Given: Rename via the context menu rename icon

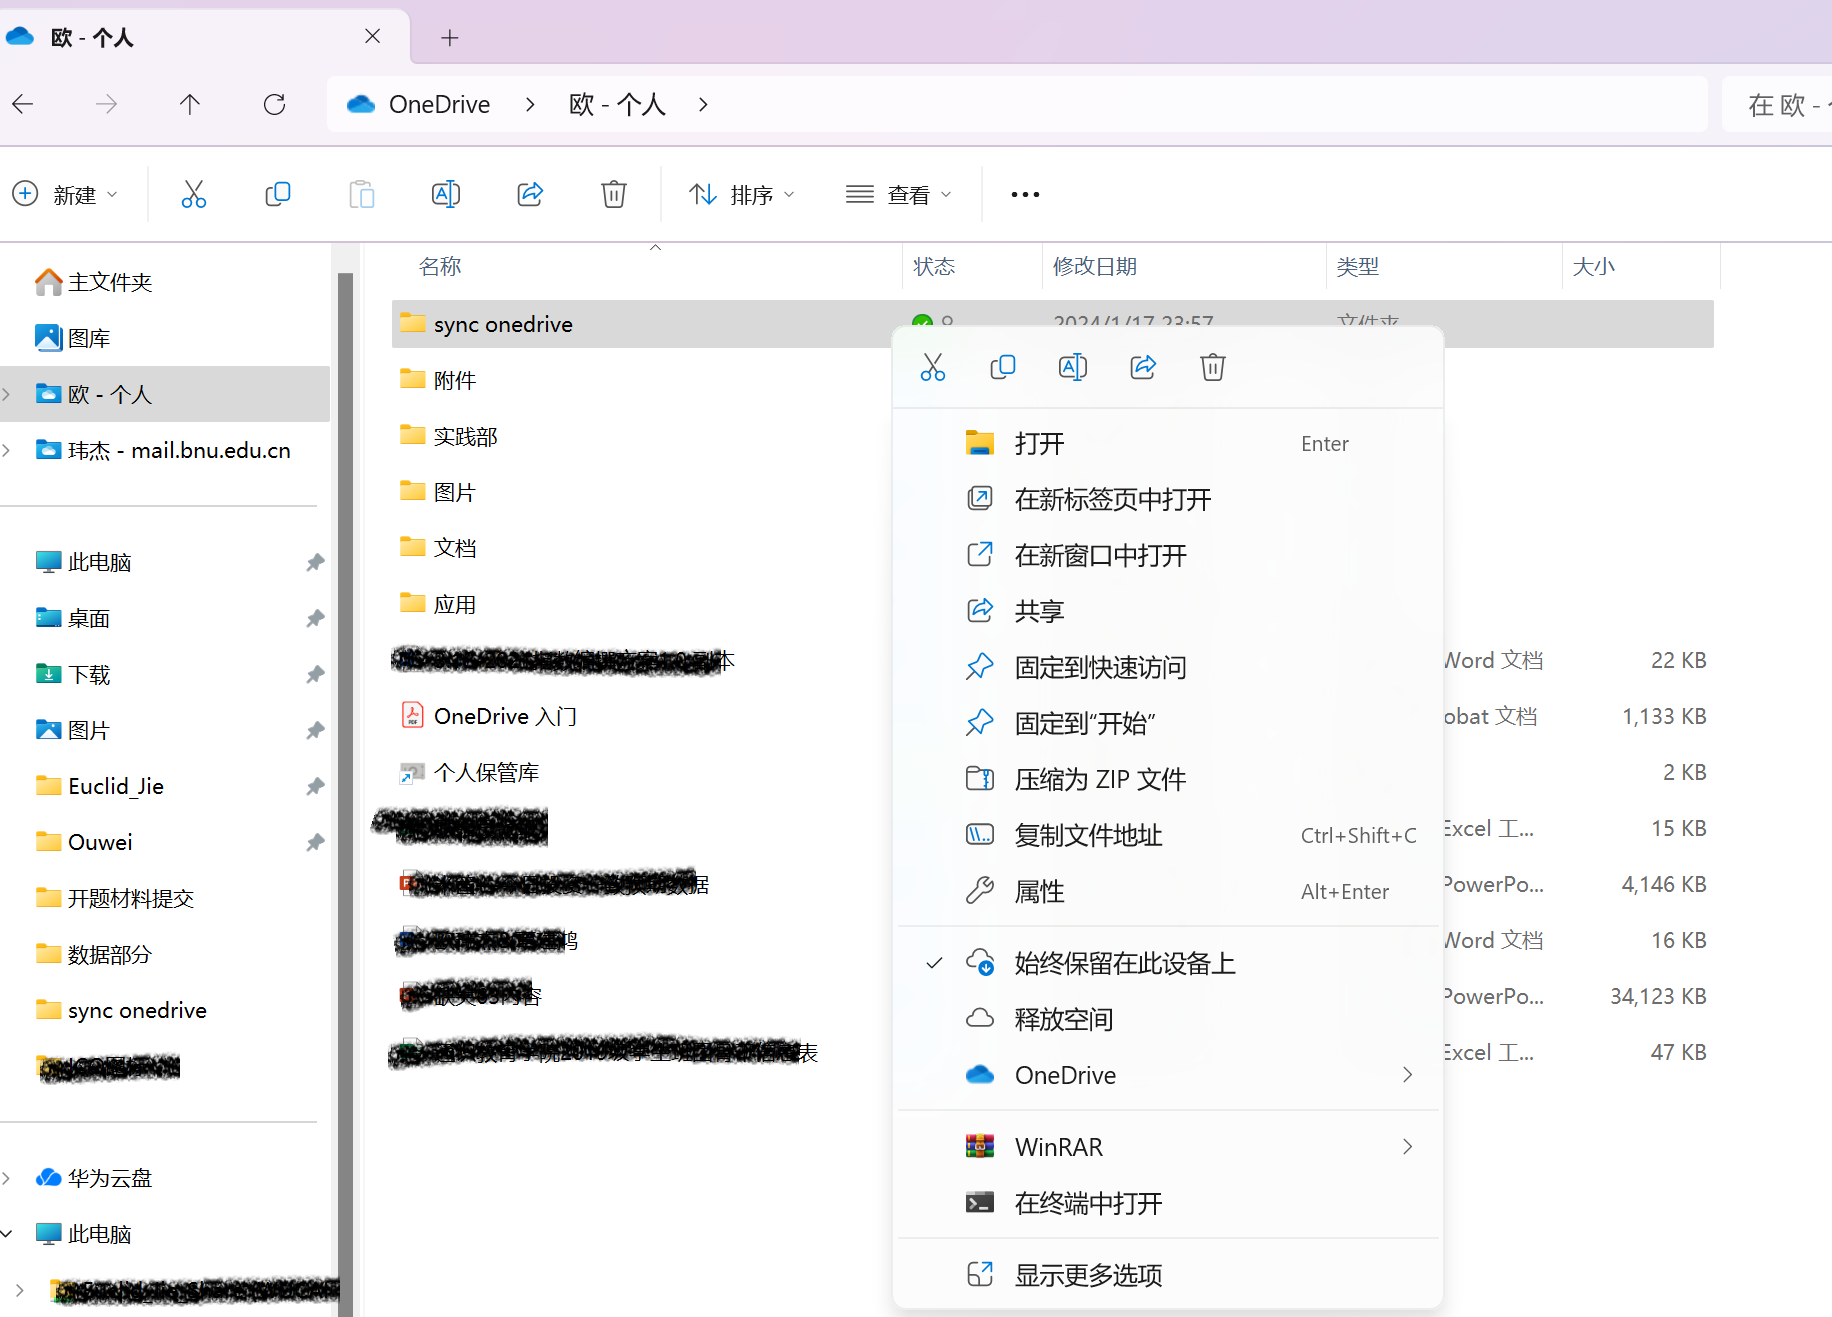Looking at the screenshot, I should (x=1072, y=367).
